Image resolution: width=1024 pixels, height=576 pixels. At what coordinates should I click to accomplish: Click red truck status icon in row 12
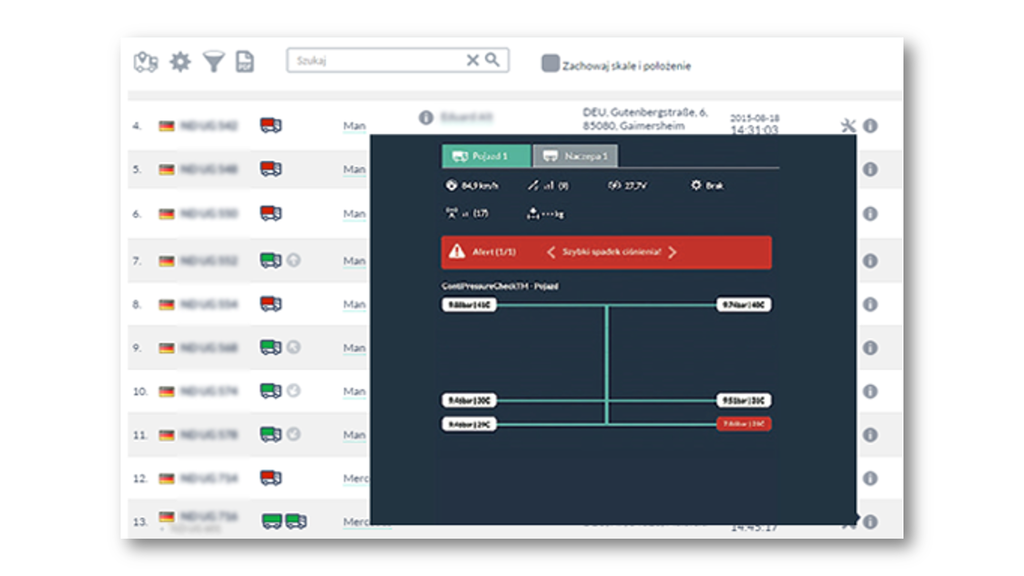[x=271, y=478]
